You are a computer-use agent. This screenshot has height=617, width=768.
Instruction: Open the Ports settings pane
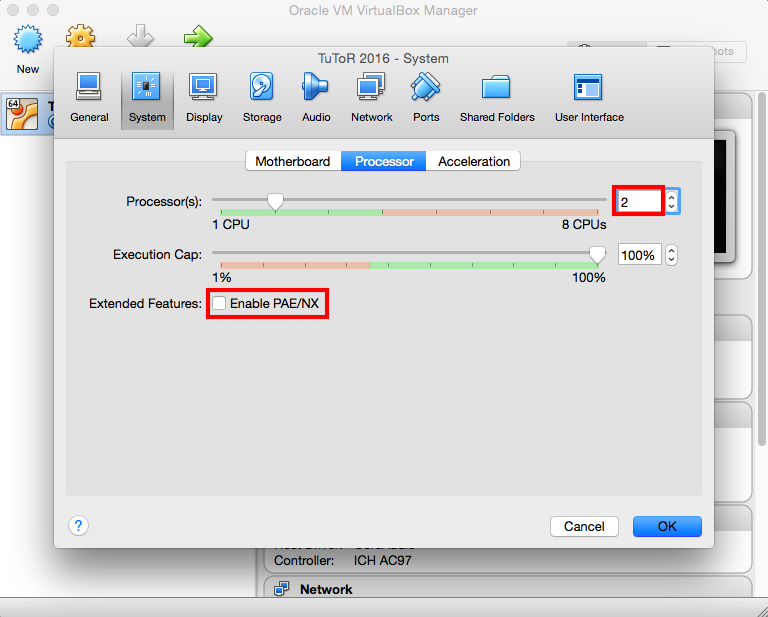(x=426, y=97)
